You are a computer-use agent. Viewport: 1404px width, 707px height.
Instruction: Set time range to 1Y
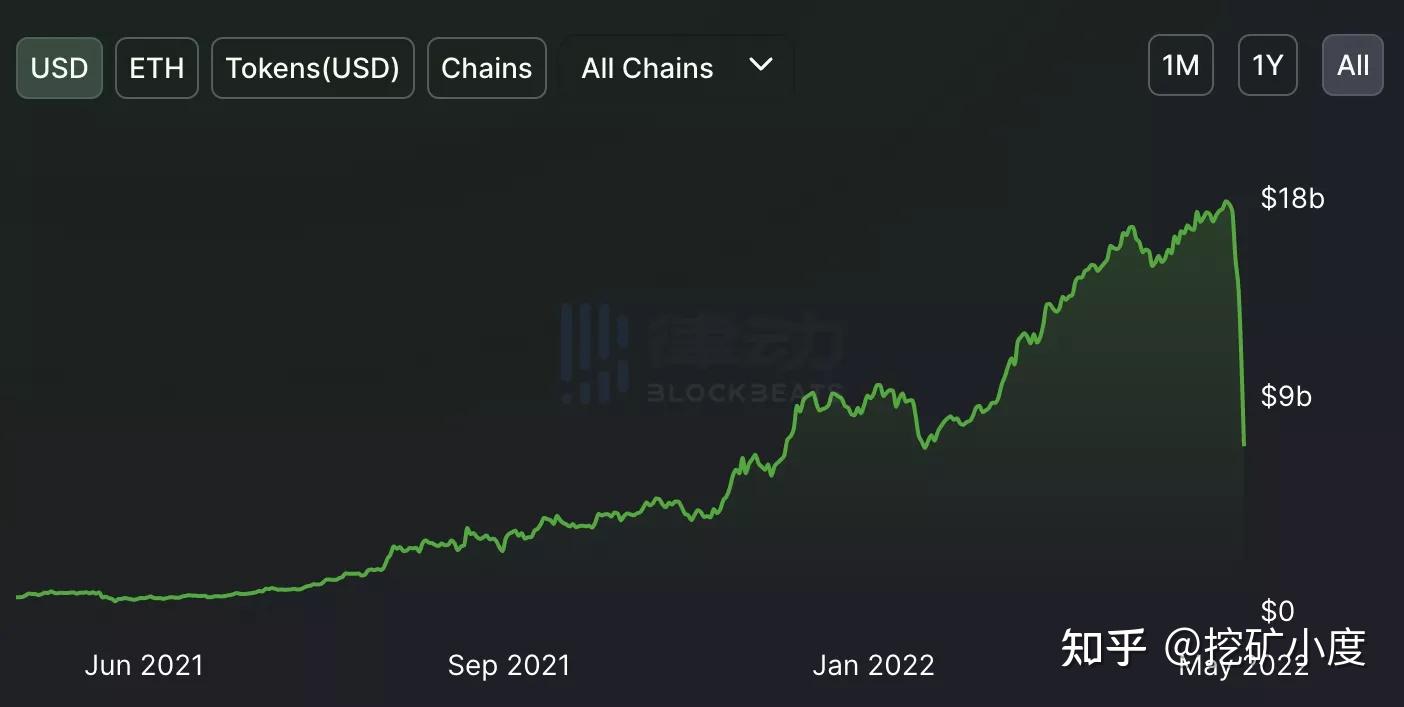tap(1268, 66)
